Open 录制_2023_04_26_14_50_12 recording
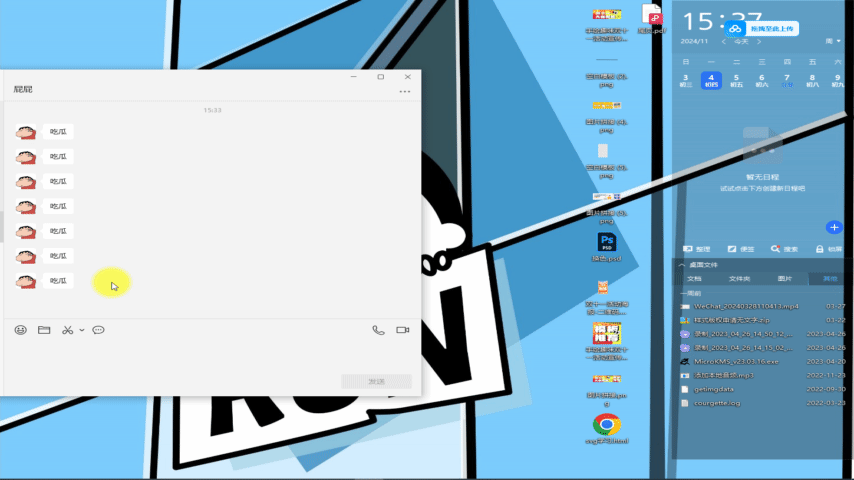854x480 pixels. [762, 334]
